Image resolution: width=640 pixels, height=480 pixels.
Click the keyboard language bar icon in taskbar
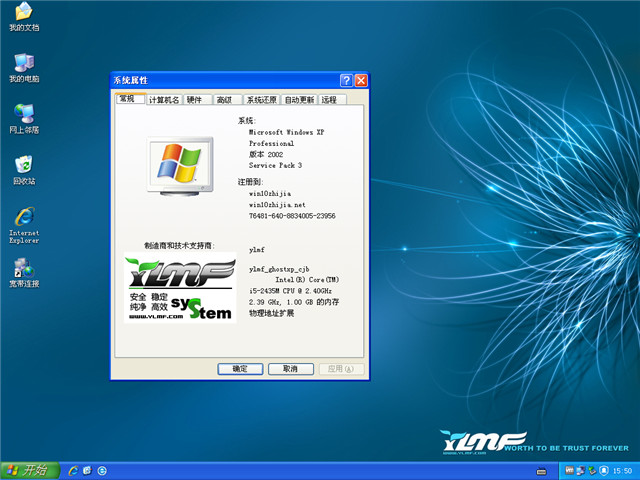click(541, 471)
